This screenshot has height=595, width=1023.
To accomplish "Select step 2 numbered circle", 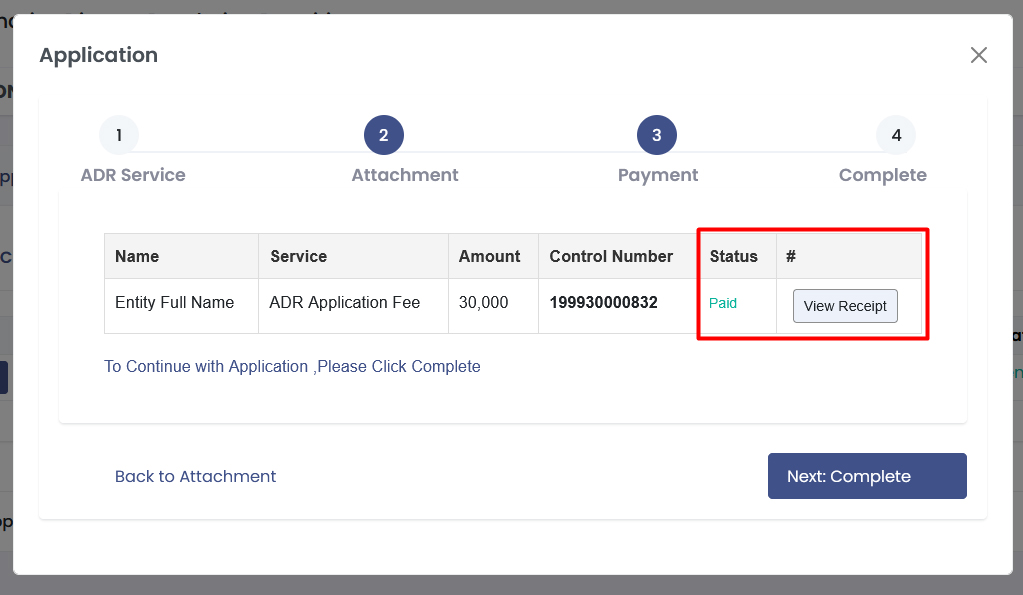I will (384, 135).
